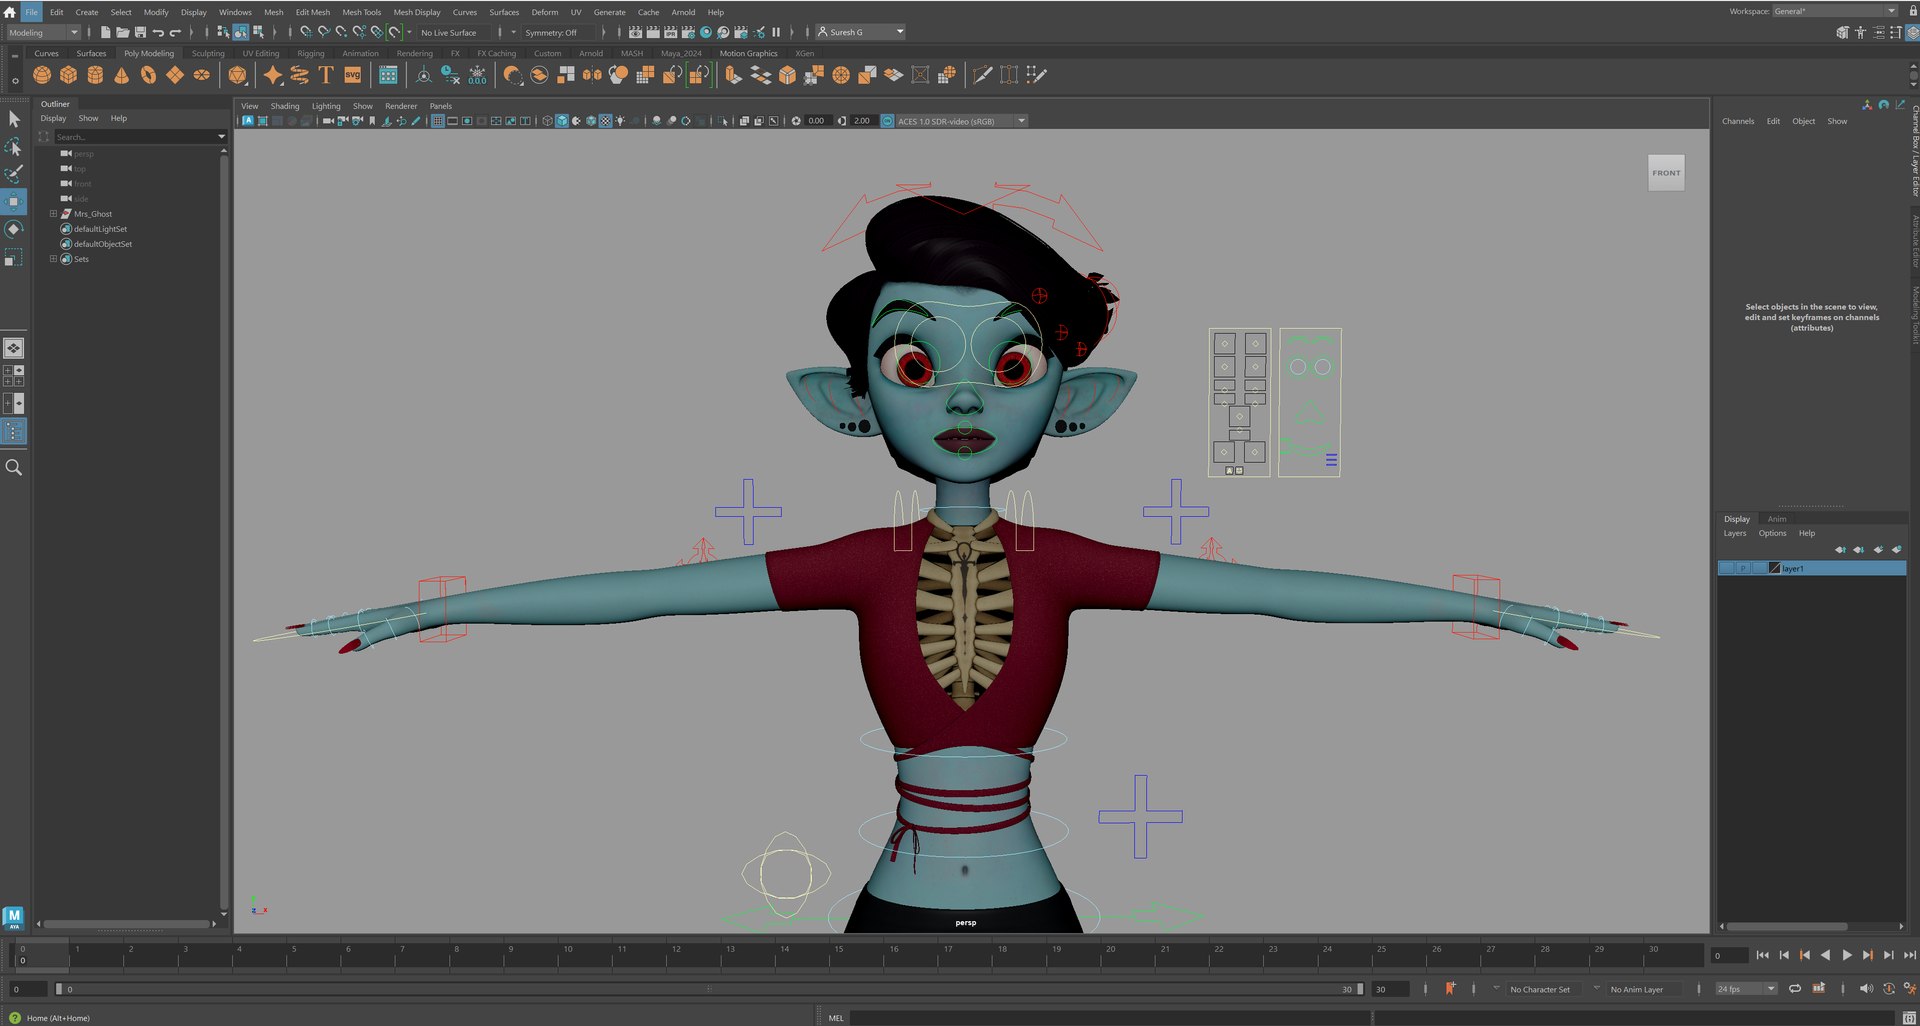The image size is (1920, 1026).
Task: Open the search magnifier icon in left sidebar
Action: tap(14, 467)
